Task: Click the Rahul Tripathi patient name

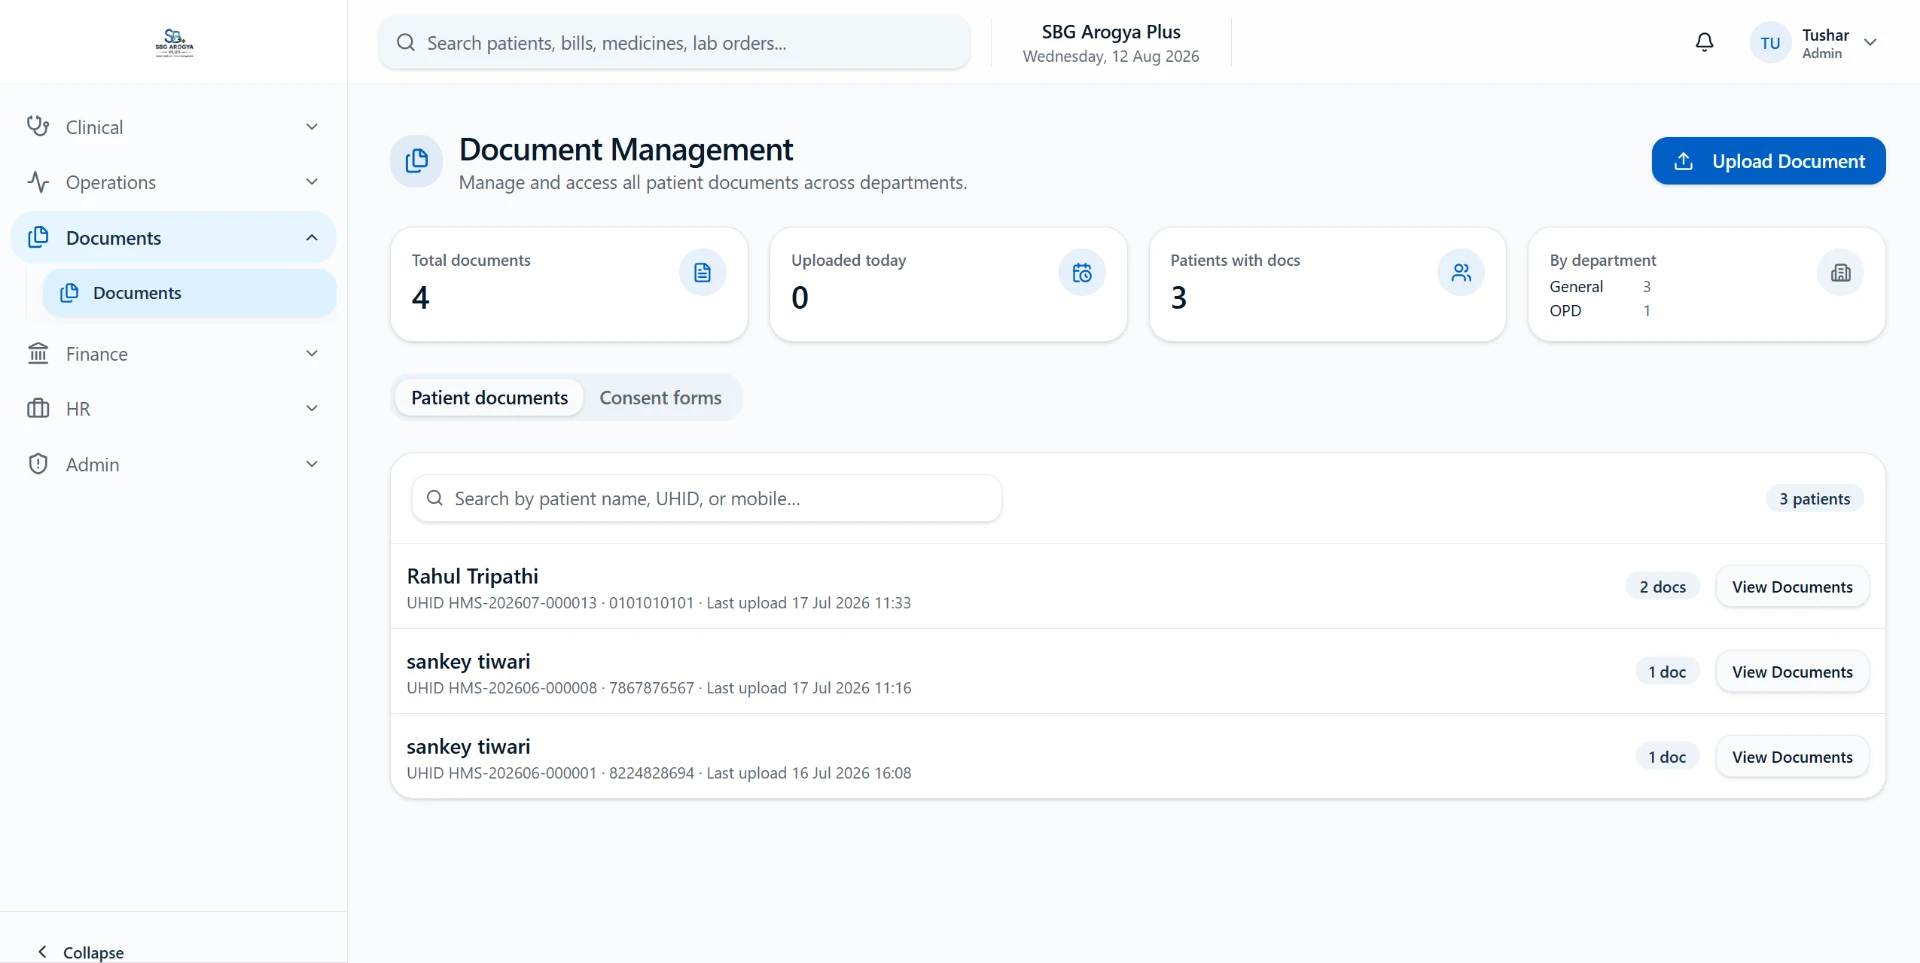Action: coord(472,576)
